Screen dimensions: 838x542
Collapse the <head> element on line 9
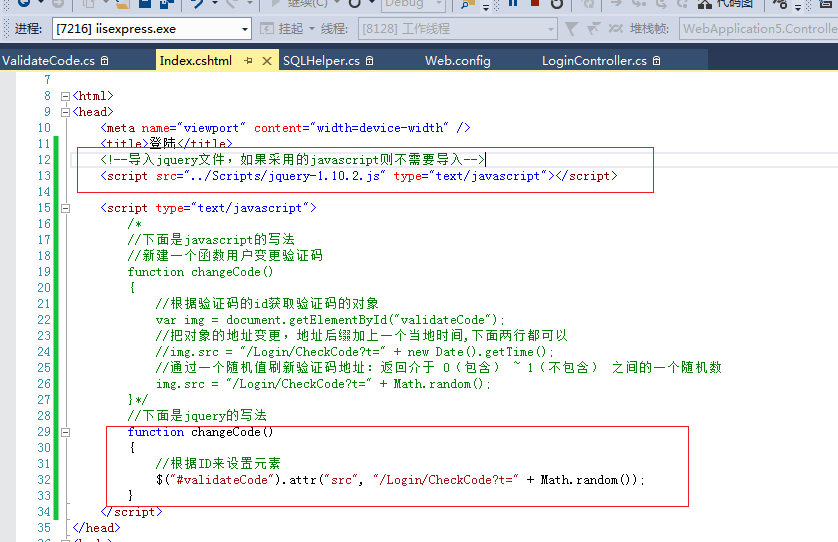pyautogui.click(x=65, y=113)
